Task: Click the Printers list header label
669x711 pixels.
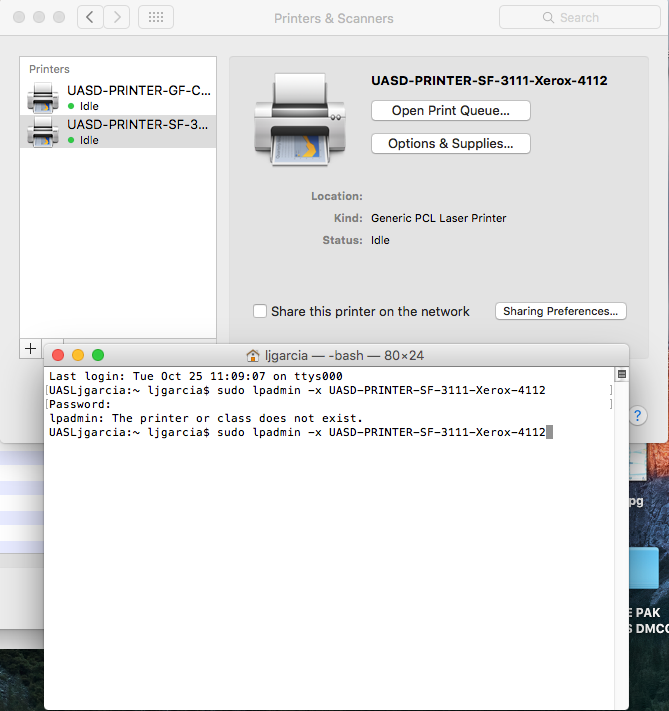Action: pos(49,69)
